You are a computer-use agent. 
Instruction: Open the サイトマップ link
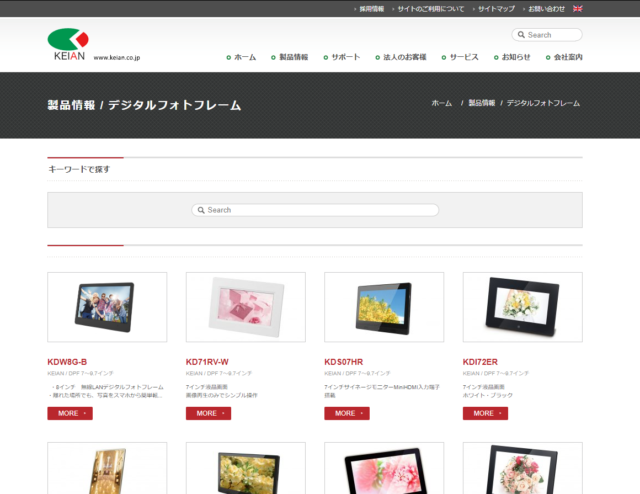[x=496, y=8]
